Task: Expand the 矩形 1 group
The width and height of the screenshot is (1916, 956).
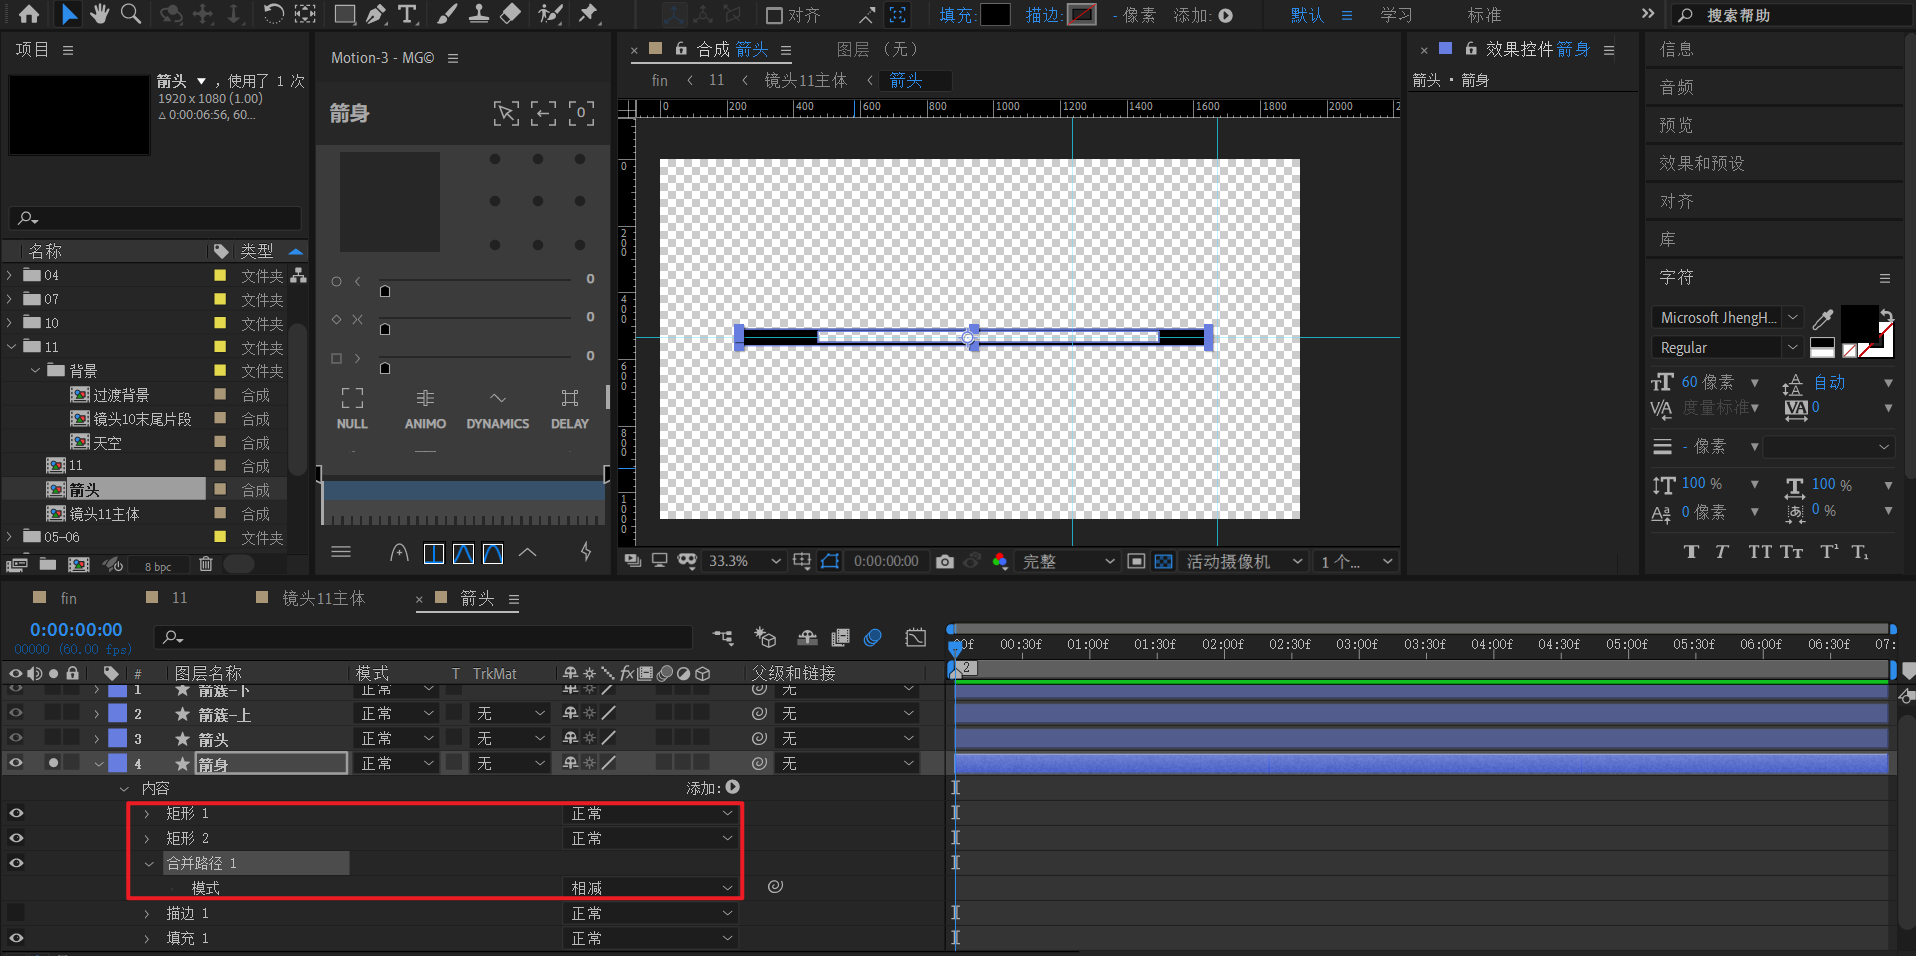Action: (147, 813)
